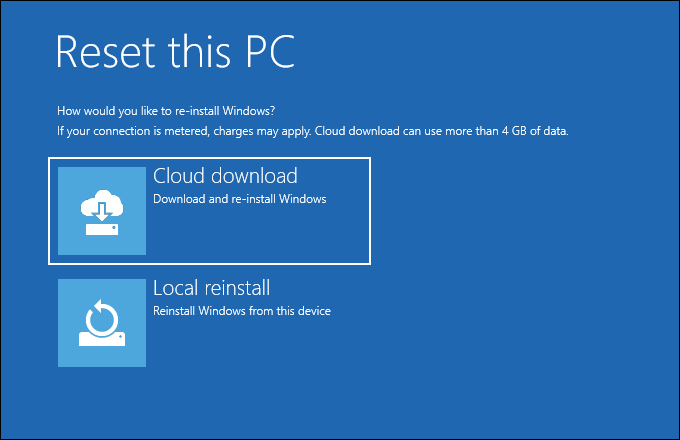This screenshot has width=680, height=440.
Task: Click the Cloud download icon tile
Action: [x=102, y=211]
